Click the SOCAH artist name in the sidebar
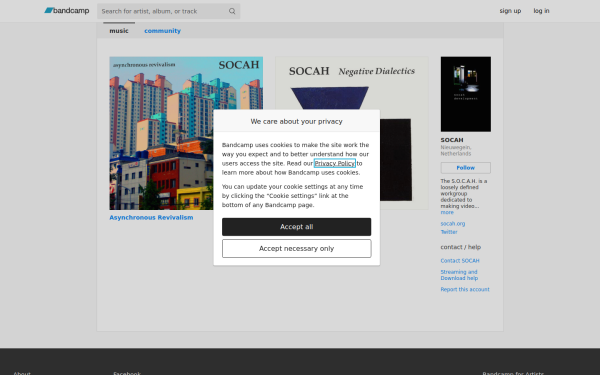 pos(452,140)
